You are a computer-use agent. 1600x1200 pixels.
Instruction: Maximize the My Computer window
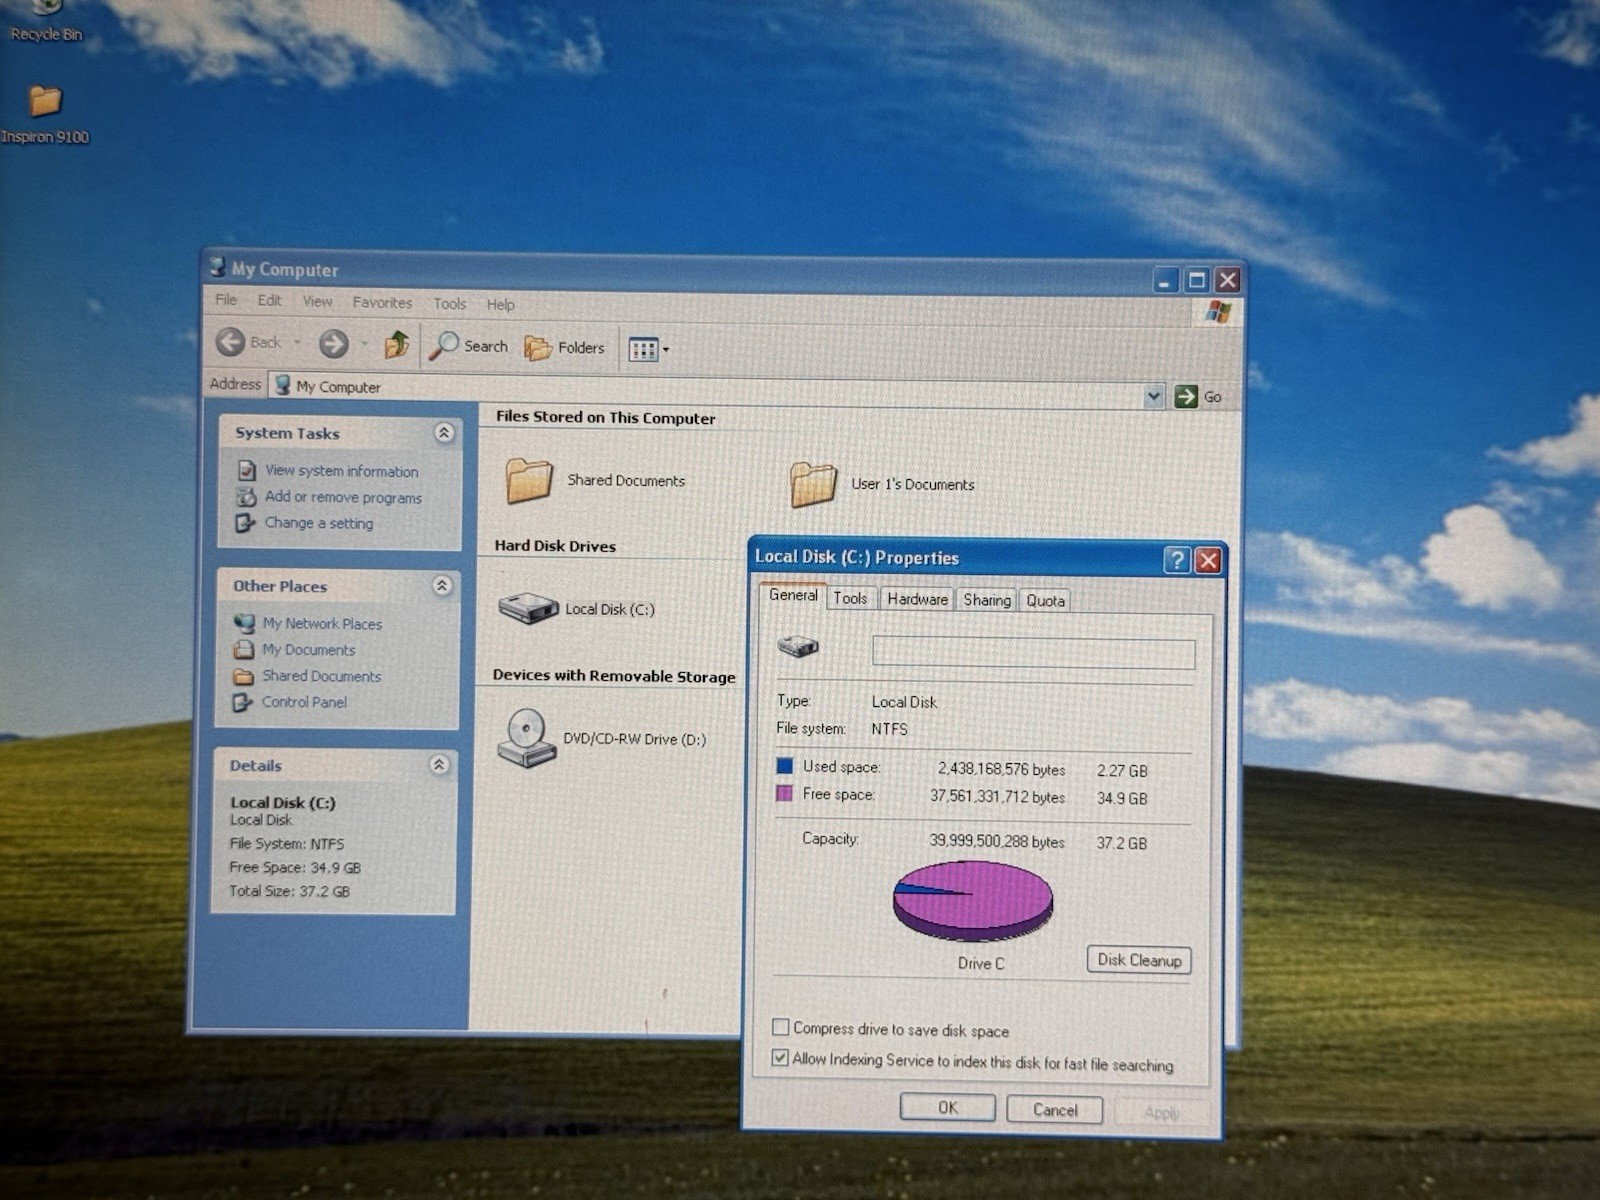click(x=1197, y=280)
